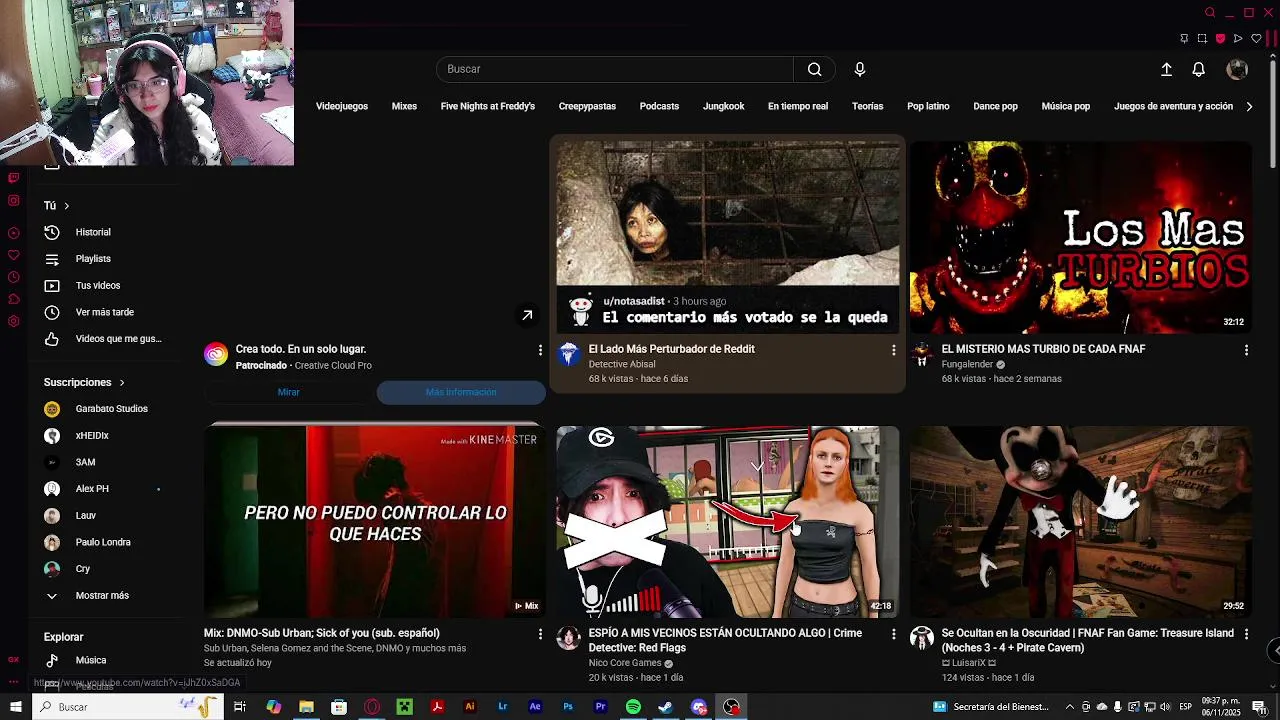Click the YouTube search magnifier button
This screenshot has height=720, width=1280.
(815, 69)
